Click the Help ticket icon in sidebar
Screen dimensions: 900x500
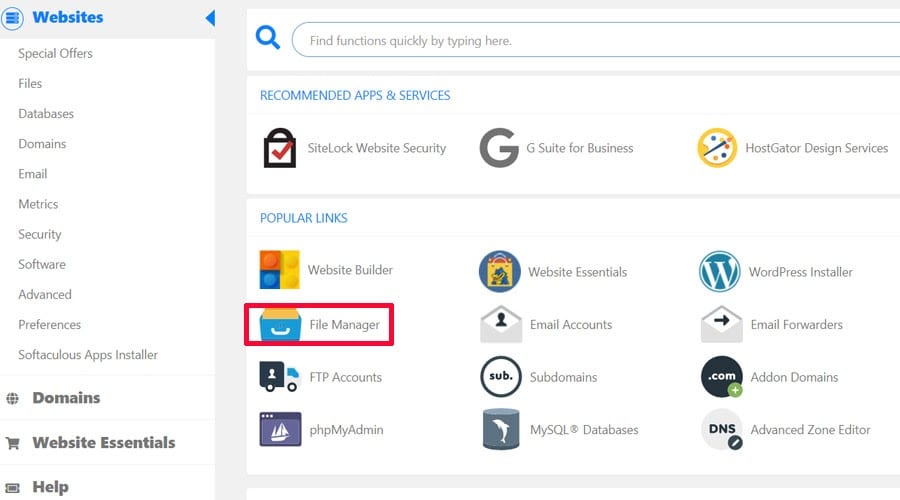pos(13,488)
